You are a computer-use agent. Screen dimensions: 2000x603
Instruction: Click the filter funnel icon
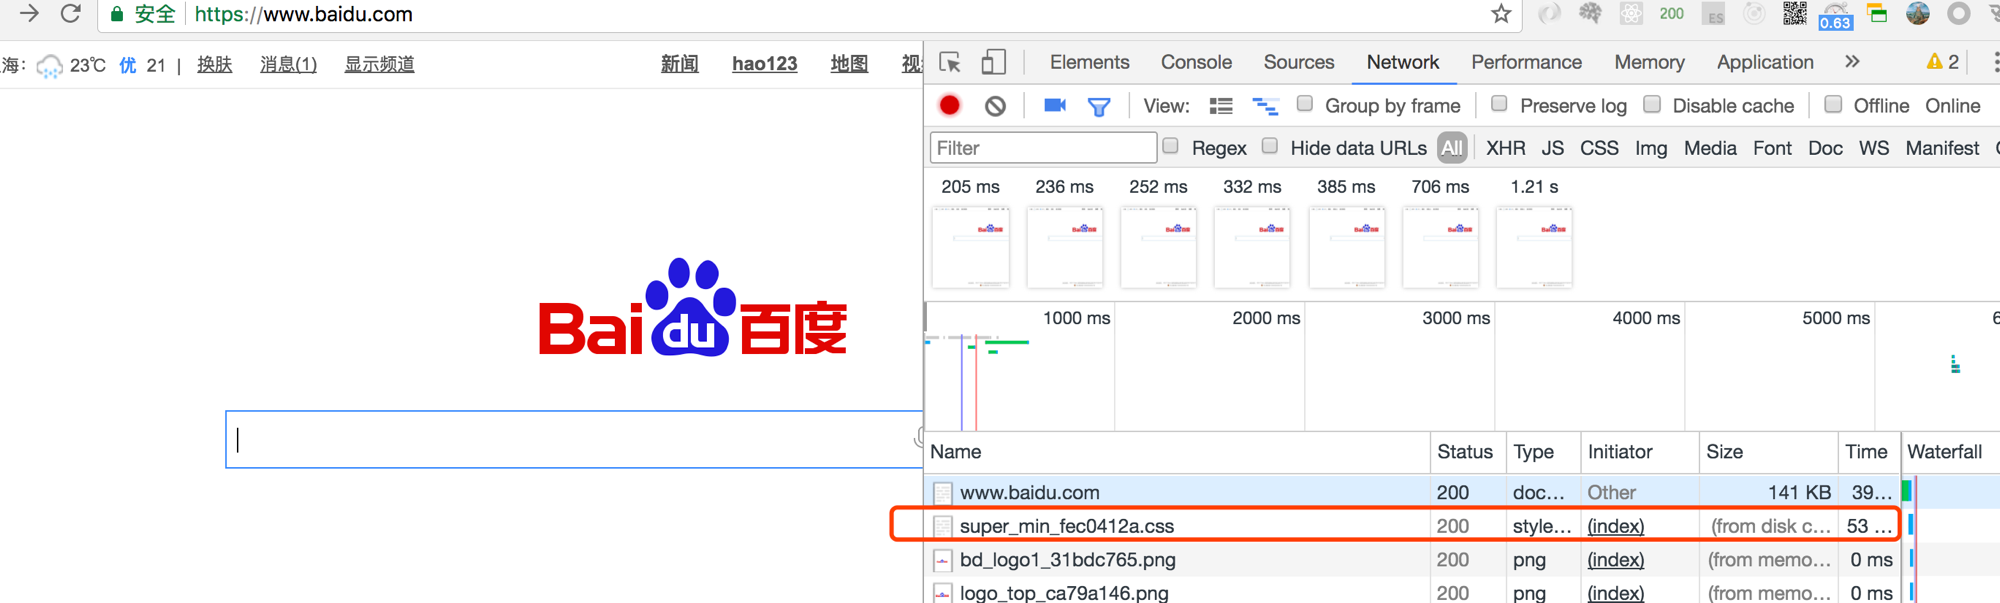(x=1098, y=106)
